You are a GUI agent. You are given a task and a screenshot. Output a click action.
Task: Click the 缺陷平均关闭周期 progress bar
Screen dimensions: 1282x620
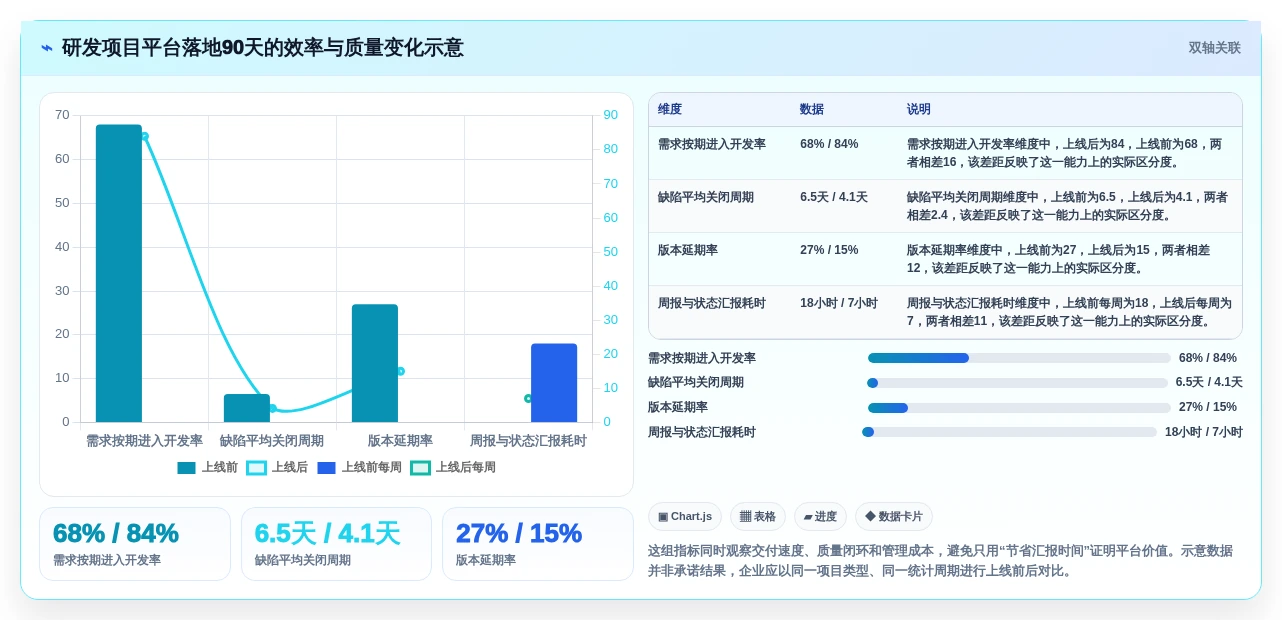[x=1017, y=383]
